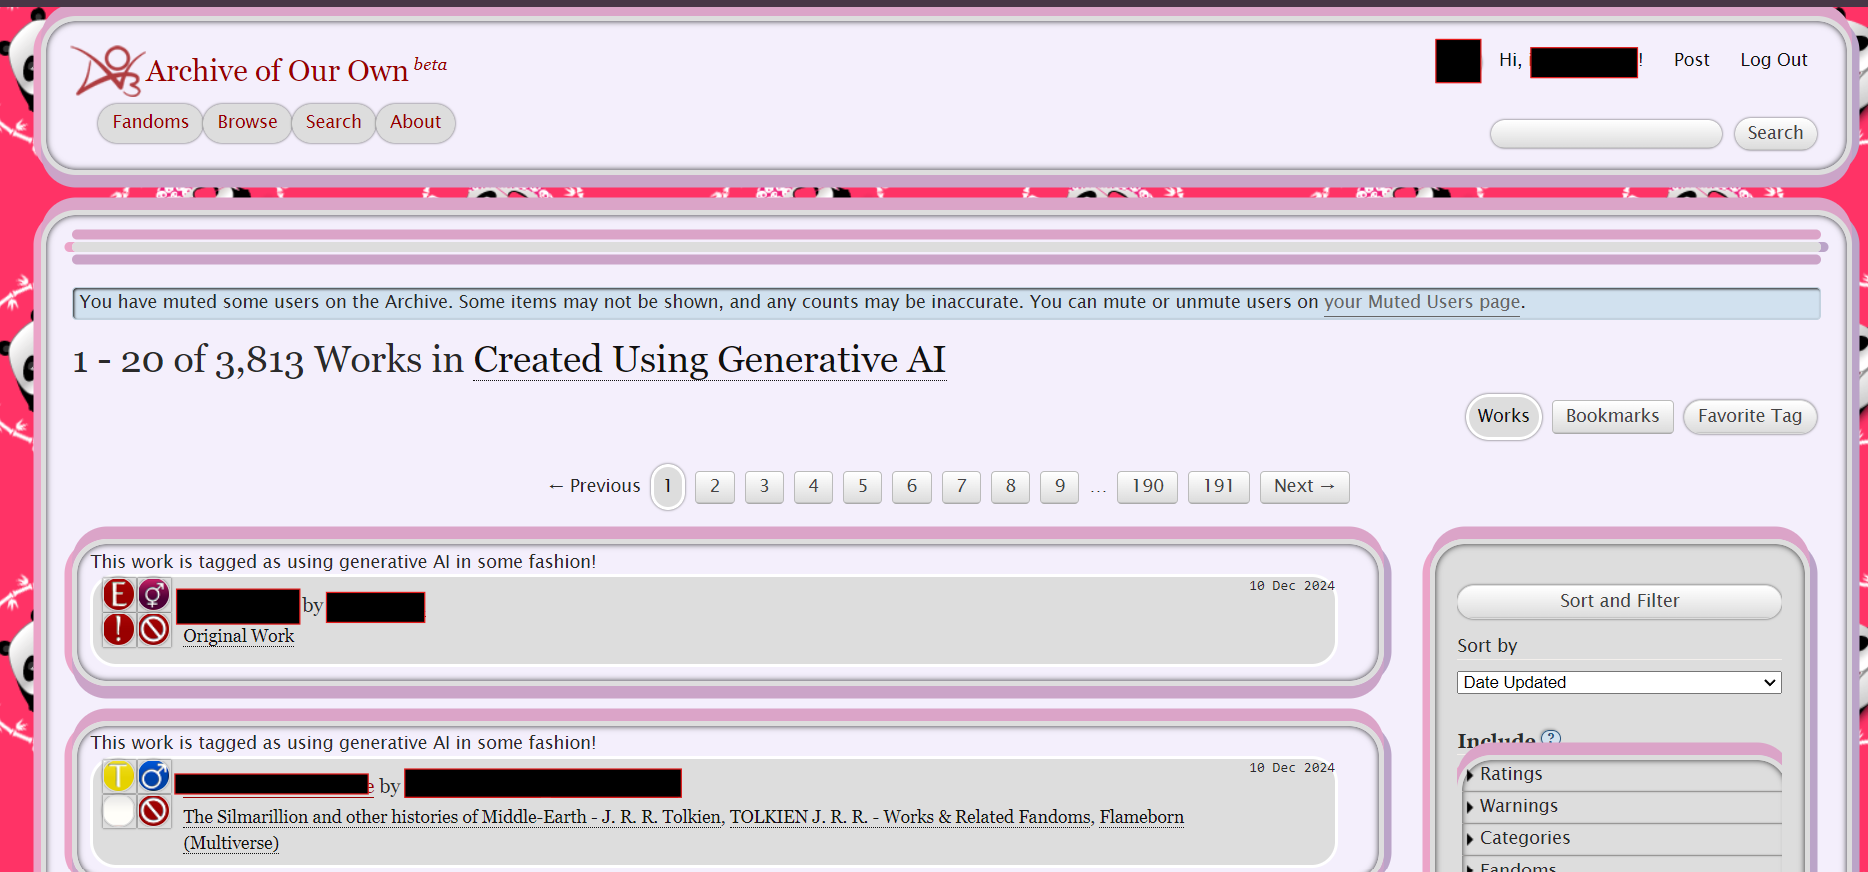1868x872 pixels.
Task: Open the first work's redacted author link
Action: pos(376,607)
